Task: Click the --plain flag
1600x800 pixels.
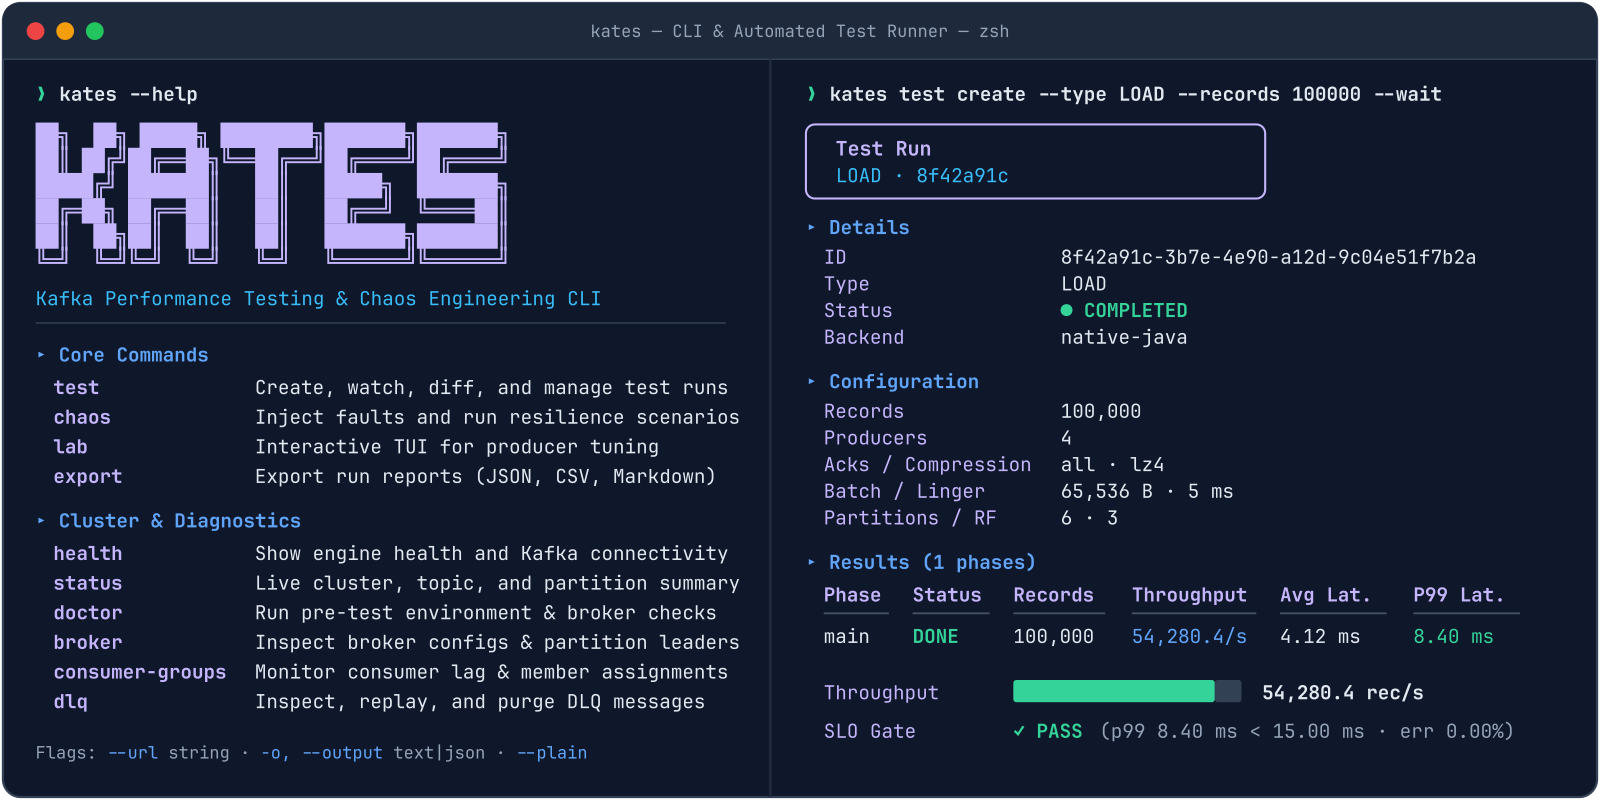Action: point(552,752)
